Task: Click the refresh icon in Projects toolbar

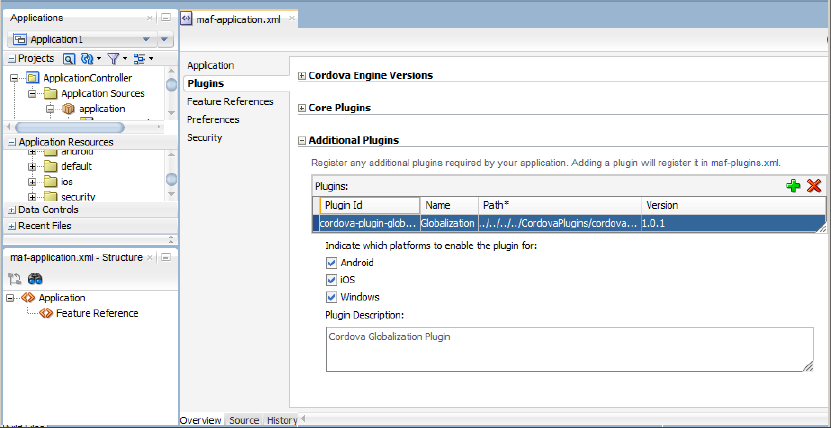Action: (x=87, y=59)
